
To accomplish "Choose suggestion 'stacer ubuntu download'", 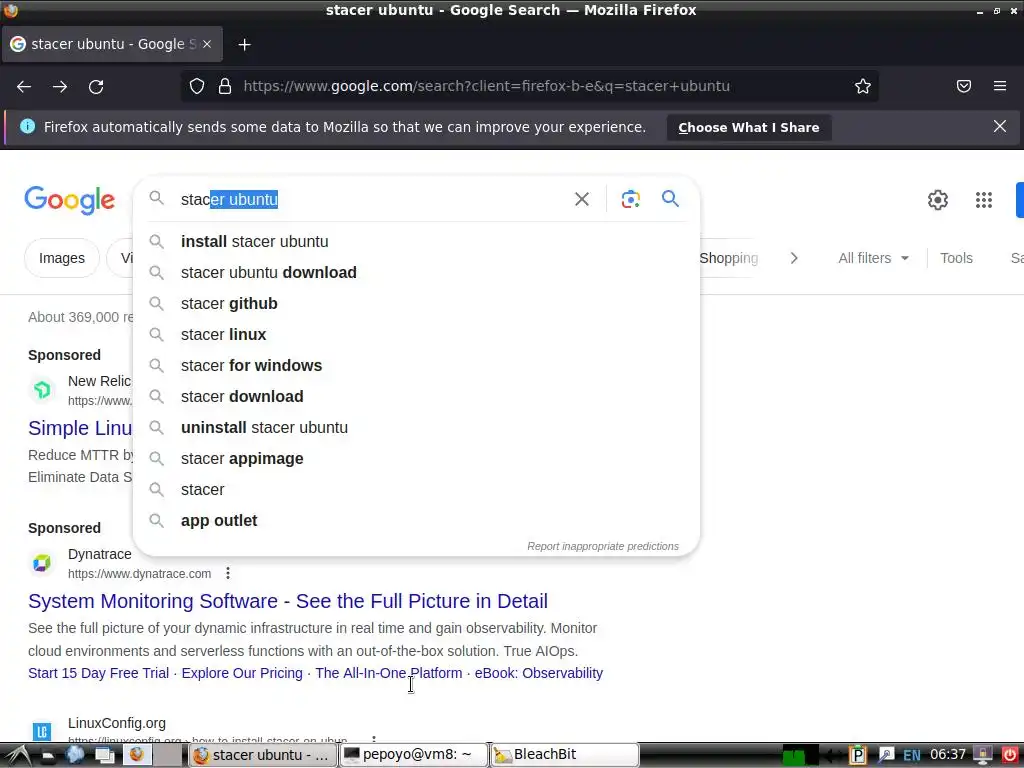I will click(416, 272).
